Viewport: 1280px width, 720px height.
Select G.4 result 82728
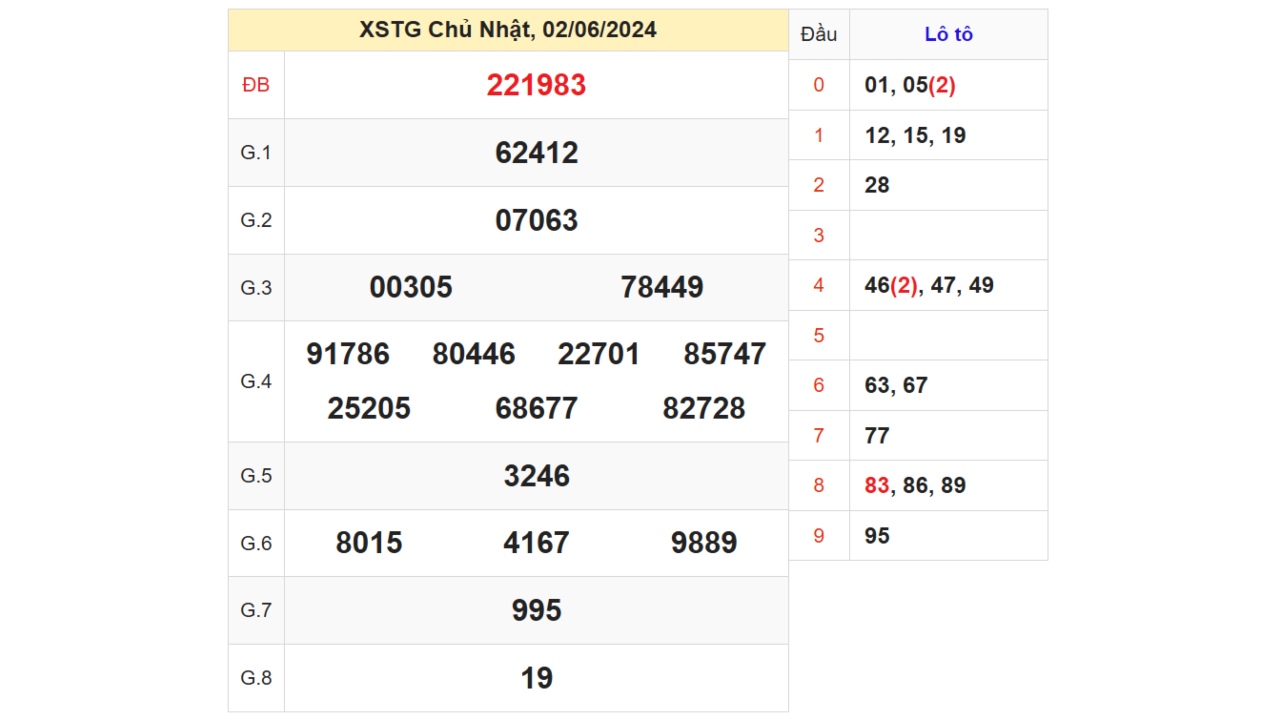tap(704, 409)
